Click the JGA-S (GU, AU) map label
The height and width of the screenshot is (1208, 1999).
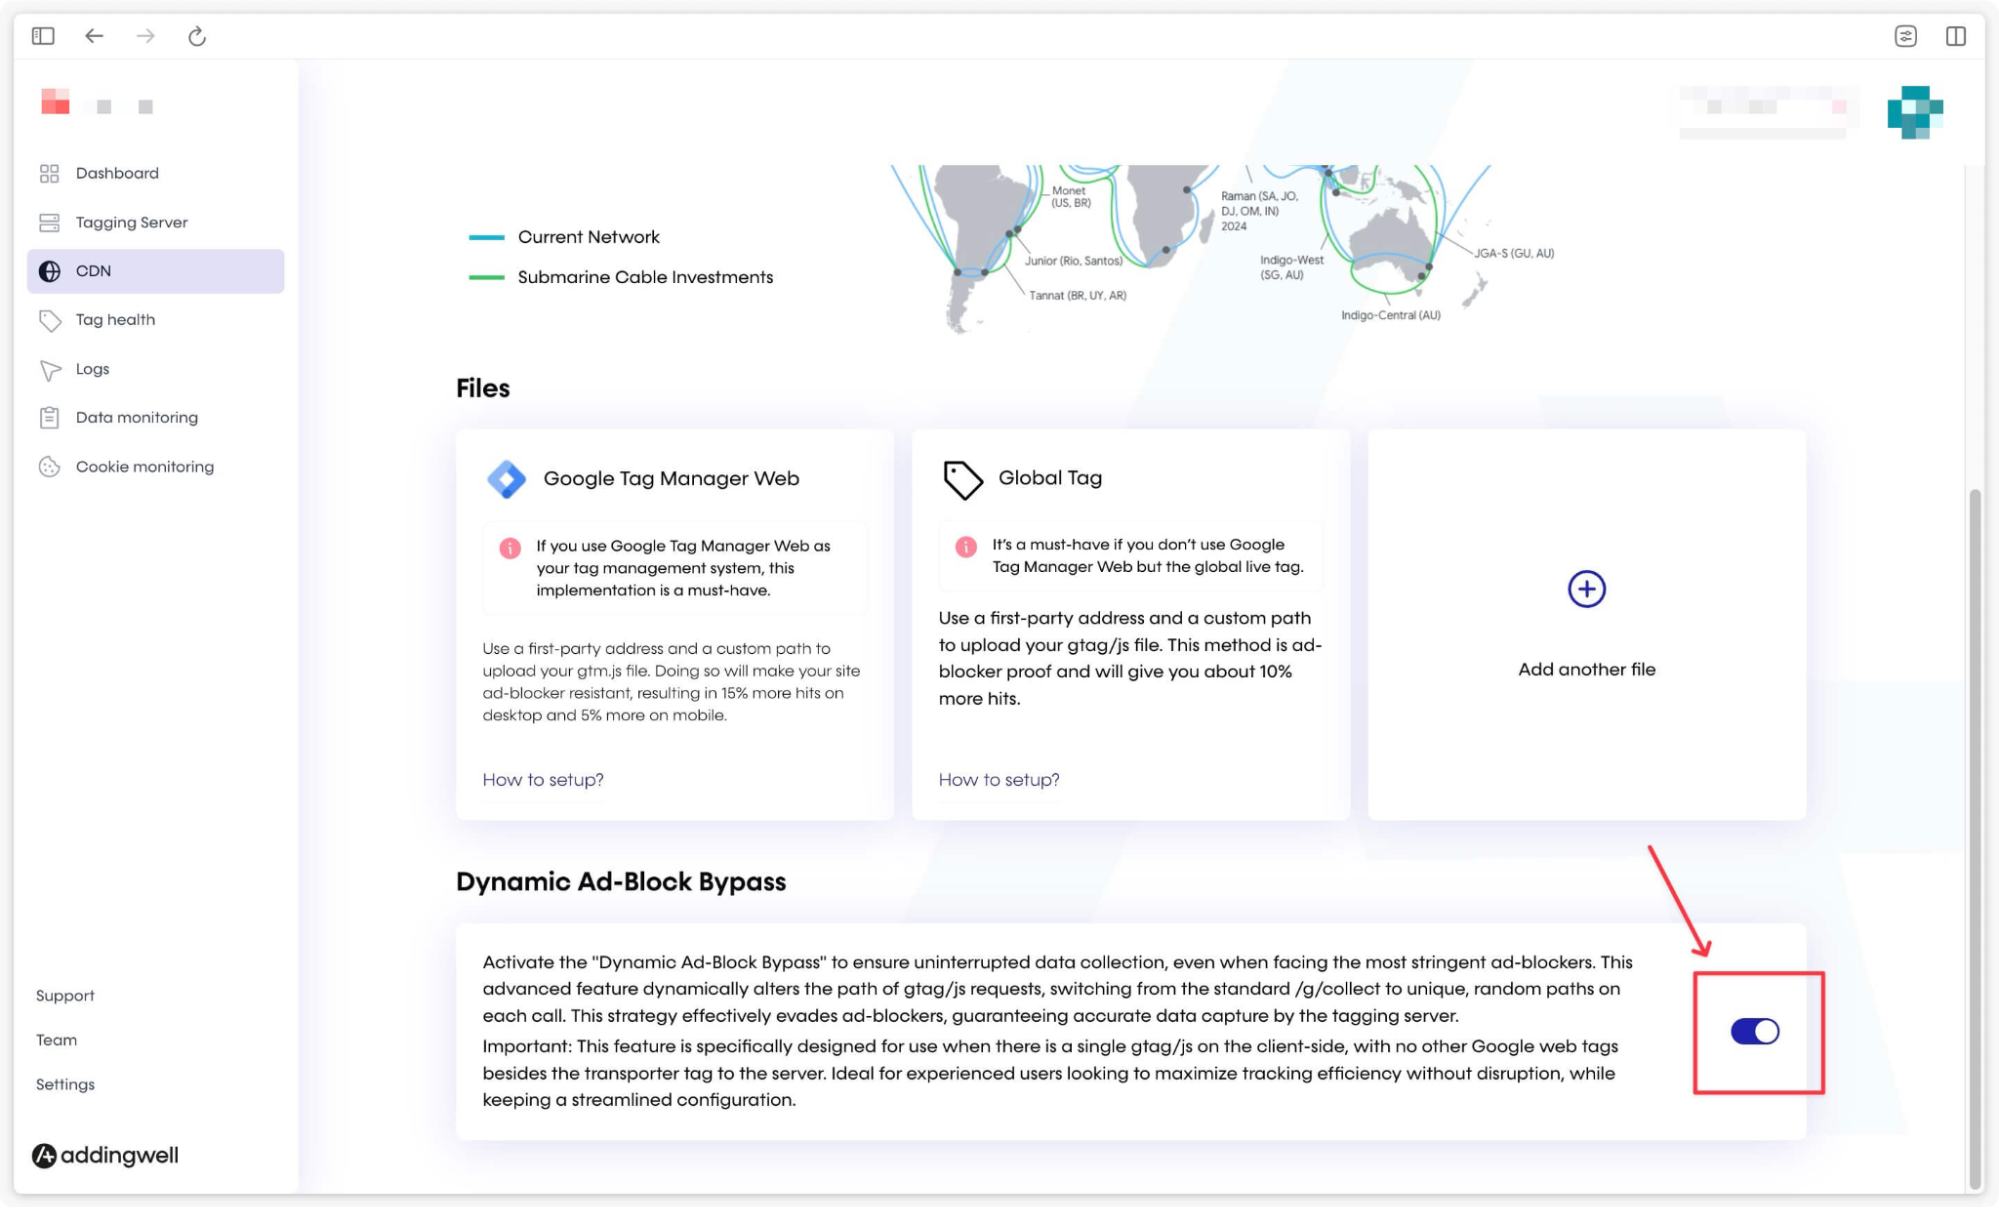1514,254
